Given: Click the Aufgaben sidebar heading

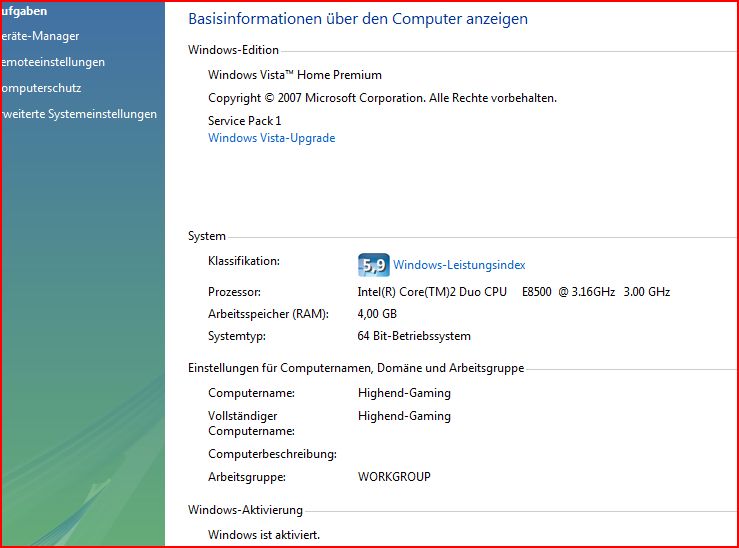Looking at the screenshot, I should (x=24, y=11).
